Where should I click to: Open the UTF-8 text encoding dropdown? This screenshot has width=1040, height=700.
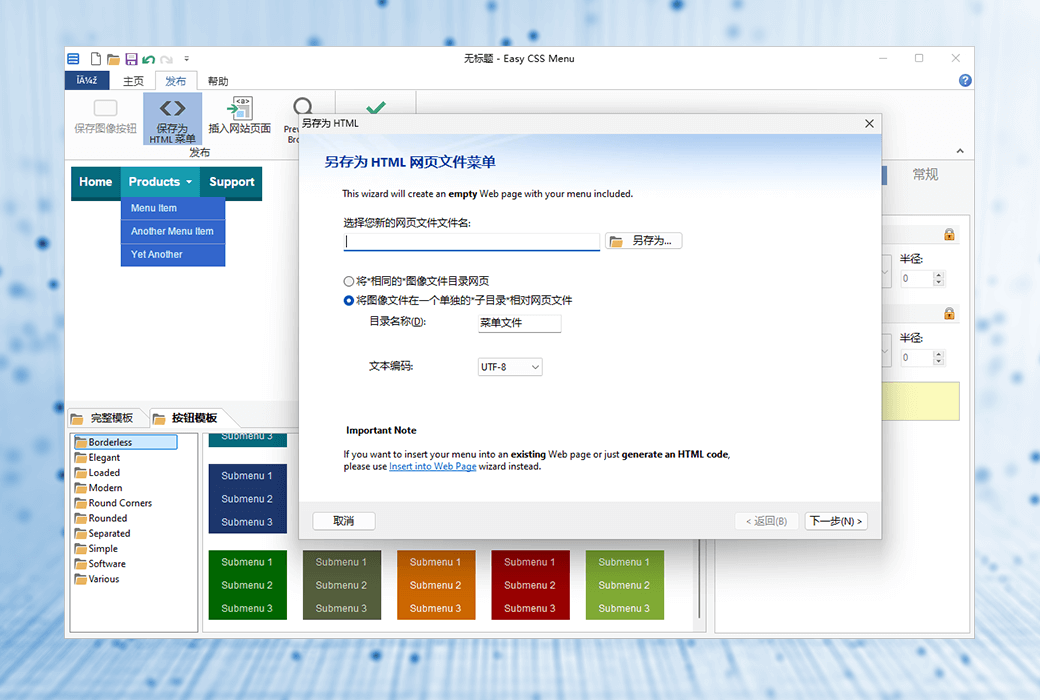[510, 367]
